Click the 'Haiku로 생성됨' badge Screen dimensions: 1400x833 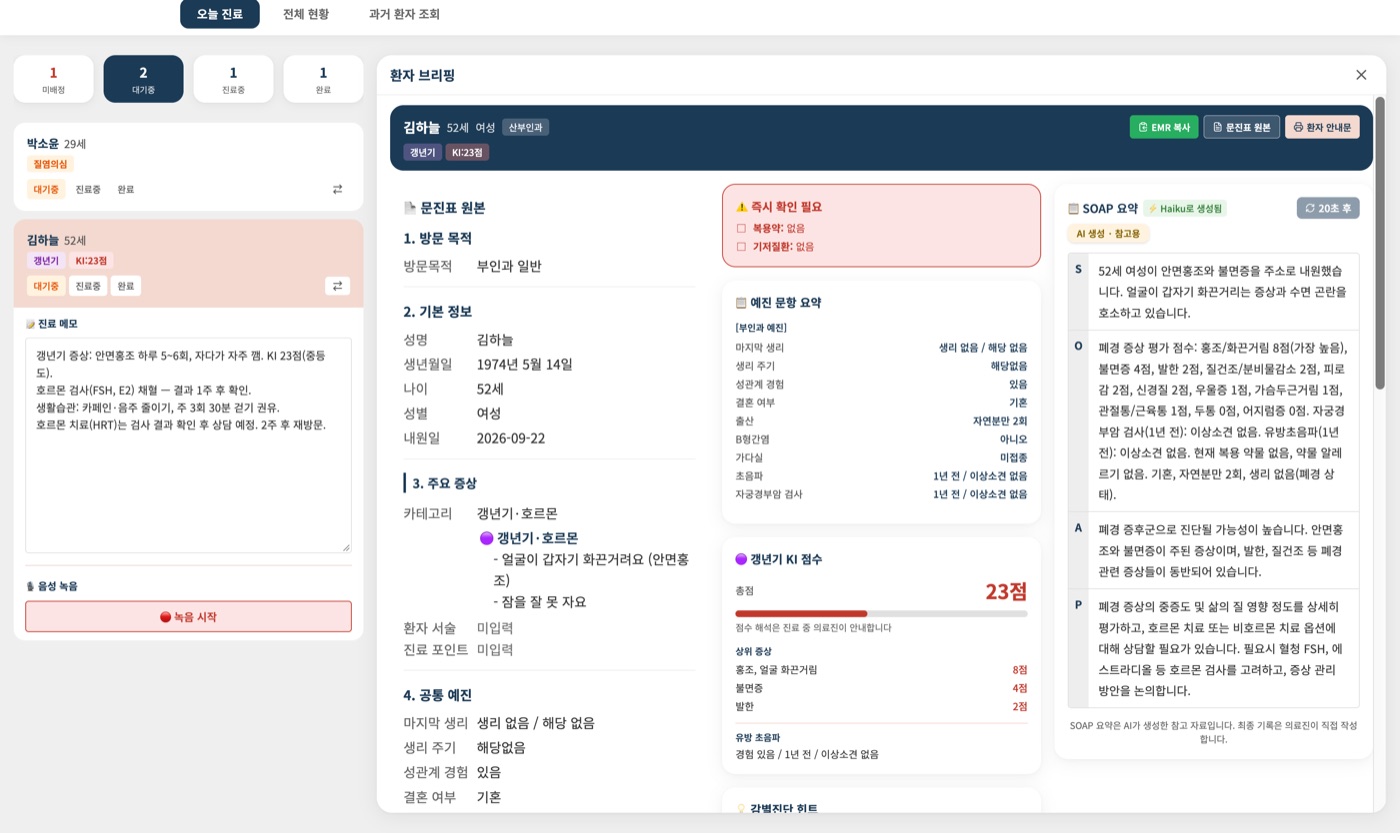coord(1185,208)
